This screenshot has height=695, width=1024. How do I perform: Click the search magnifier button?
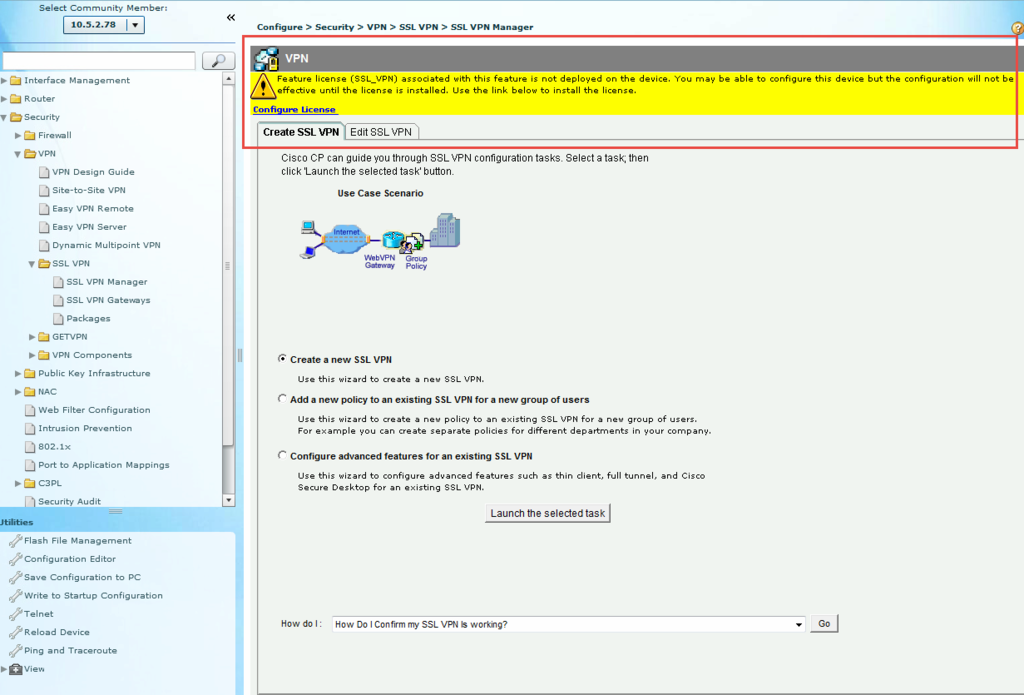(218, 61)
